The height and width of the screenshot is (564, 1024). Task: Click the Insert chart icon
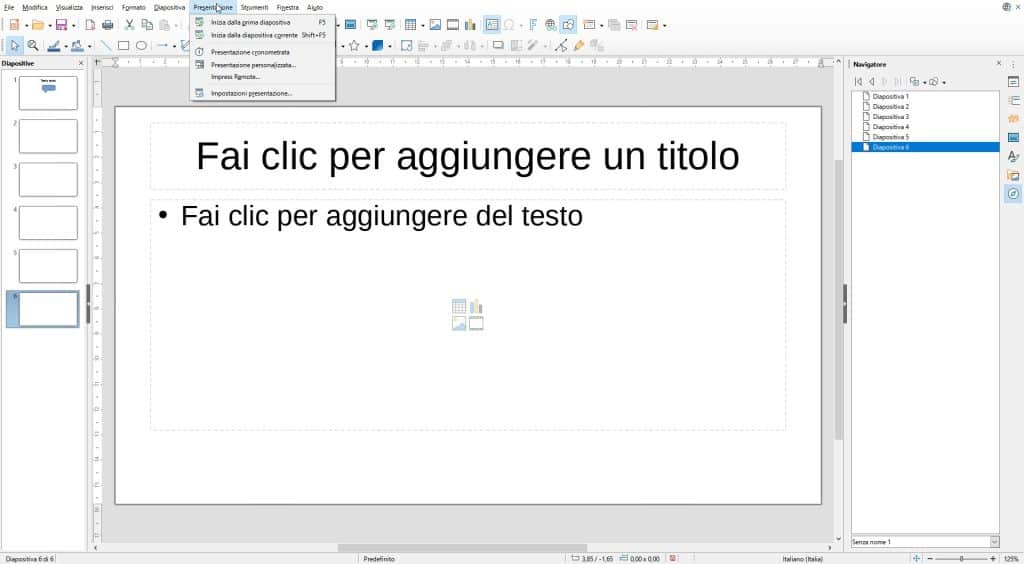470,25
